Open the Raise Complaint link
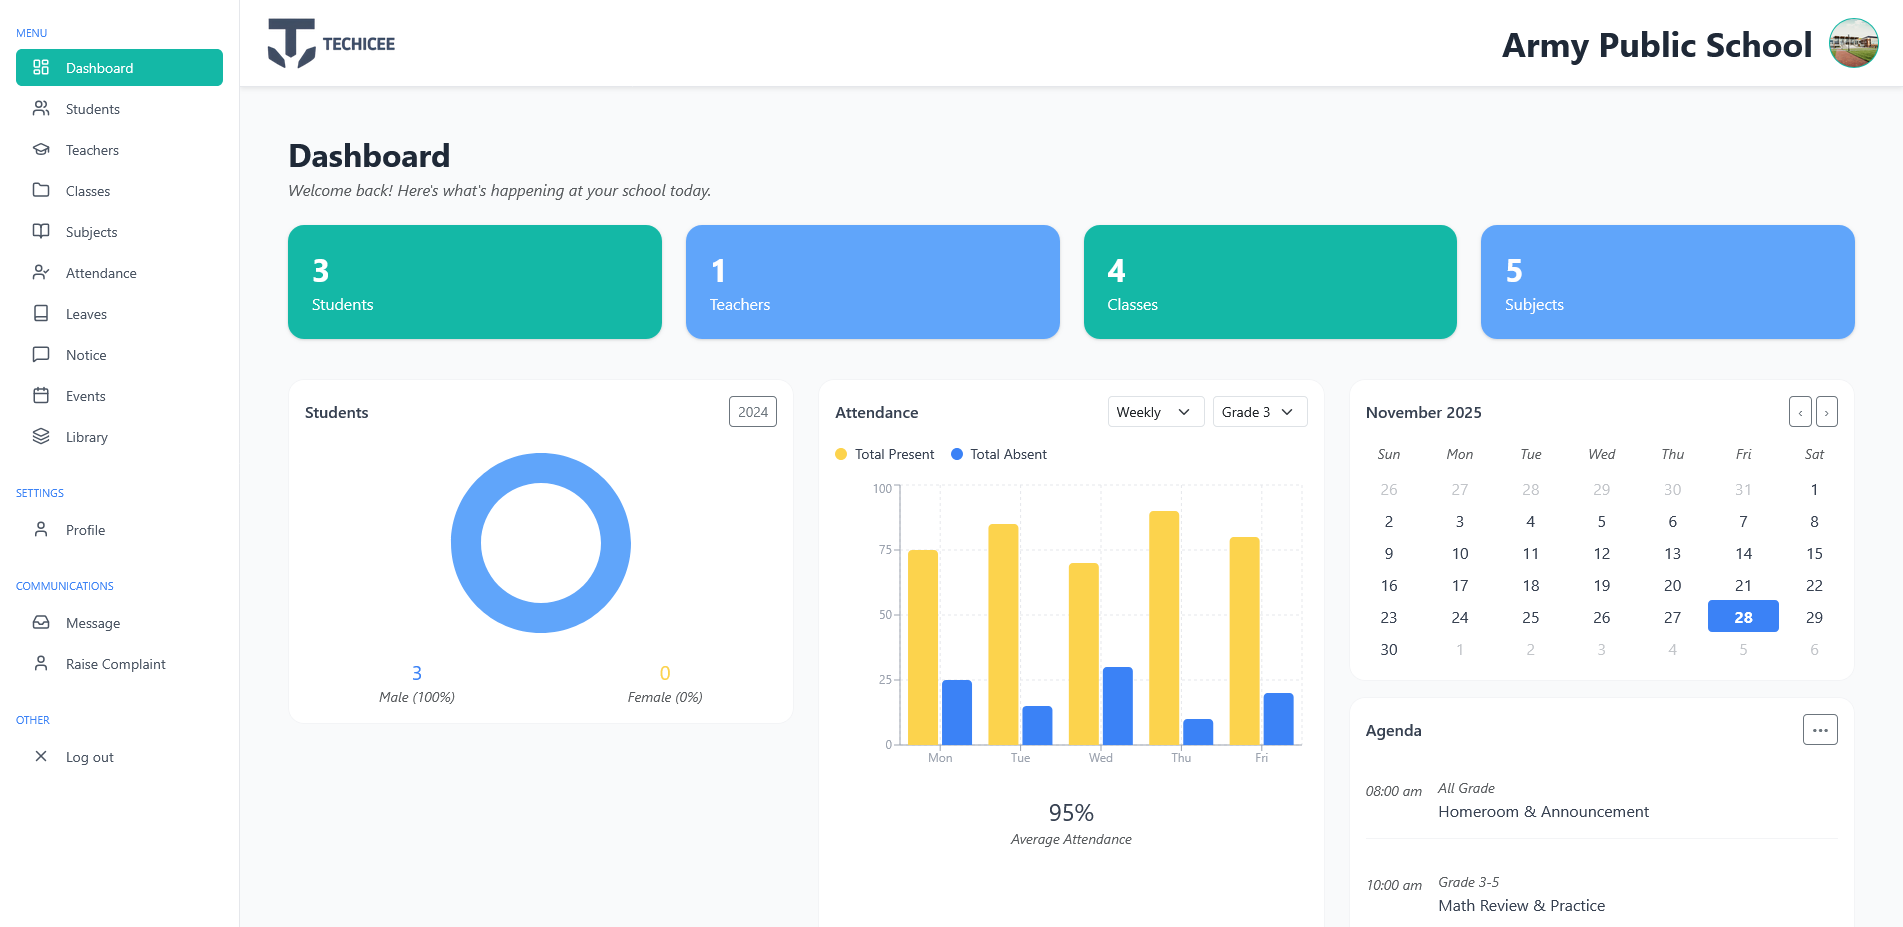Image resolution: width=1903 pixels, height=927 pixels. [116, 664]
